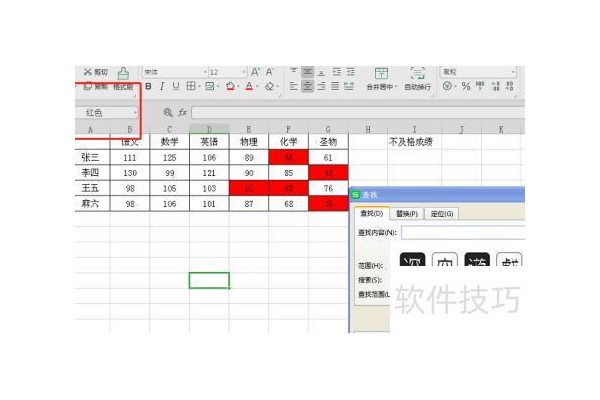Screen dimensions: 600x400
Task: Click the currency format icon
Action: (x=447, y=86)
